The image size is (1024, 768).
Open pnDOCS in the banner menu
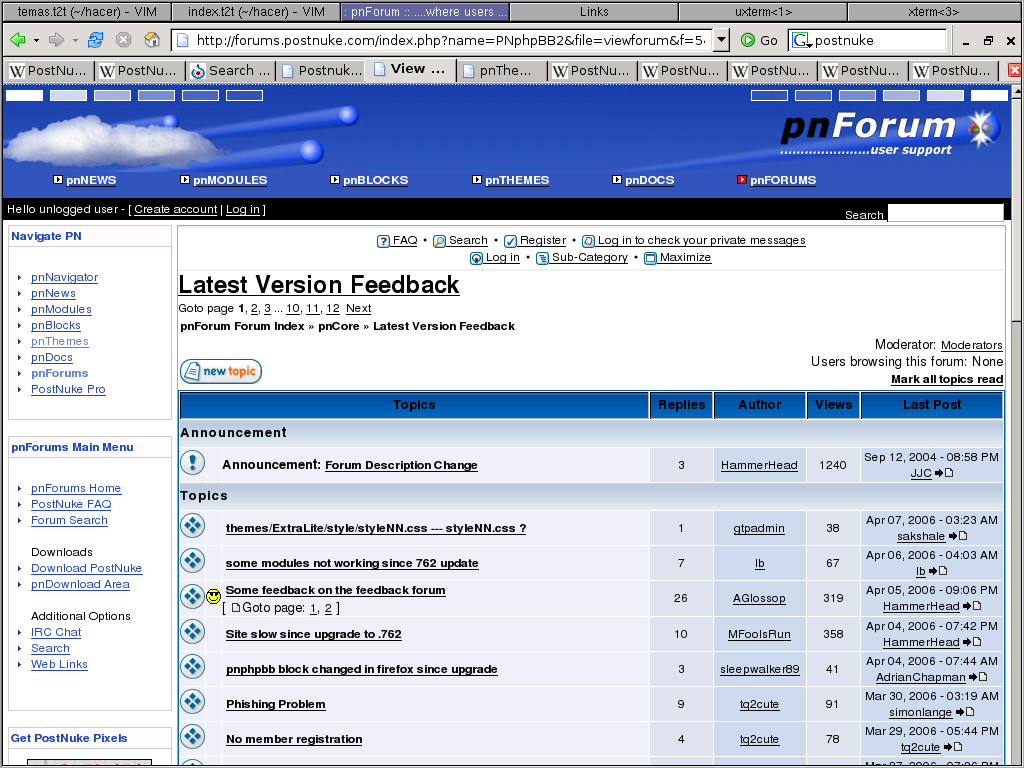point(649,180)
